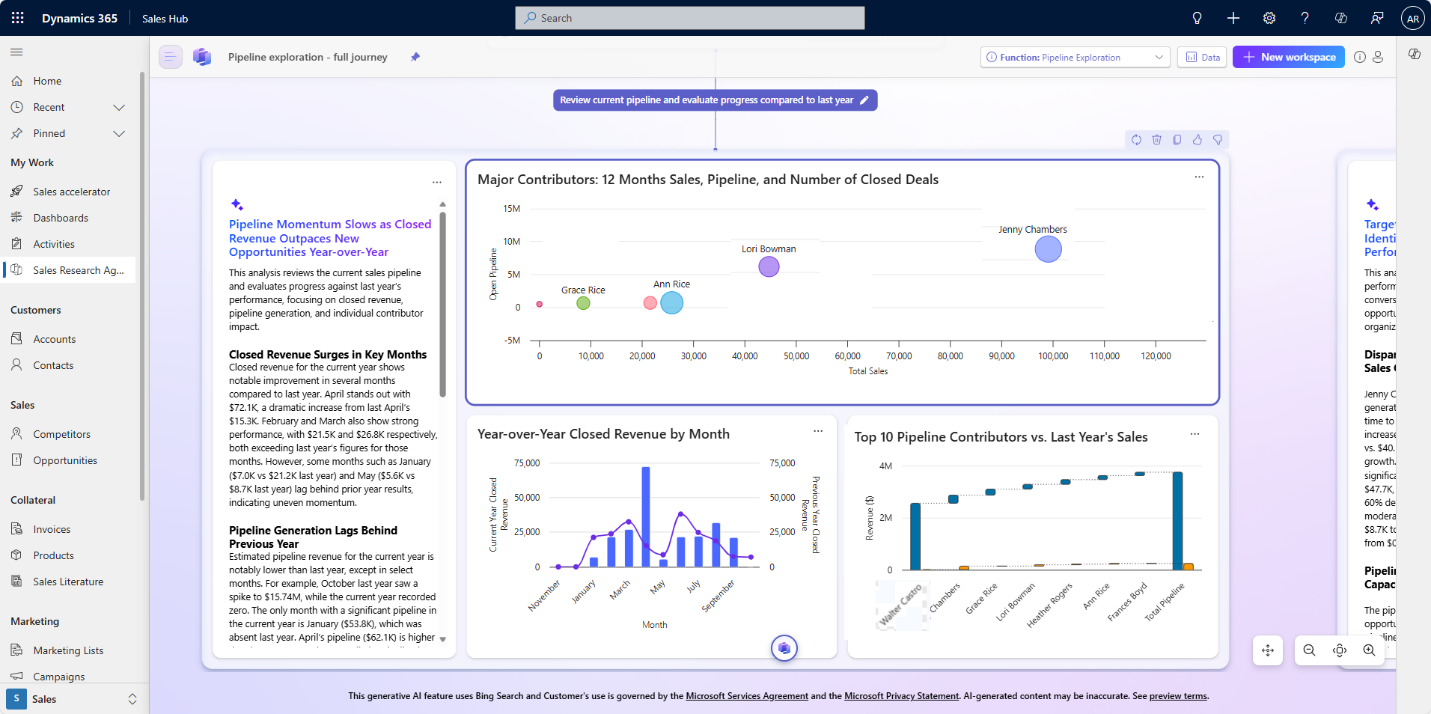Click the New workspace button
This screenshot has height=714, width=1431.
(x=1288, y=57)
